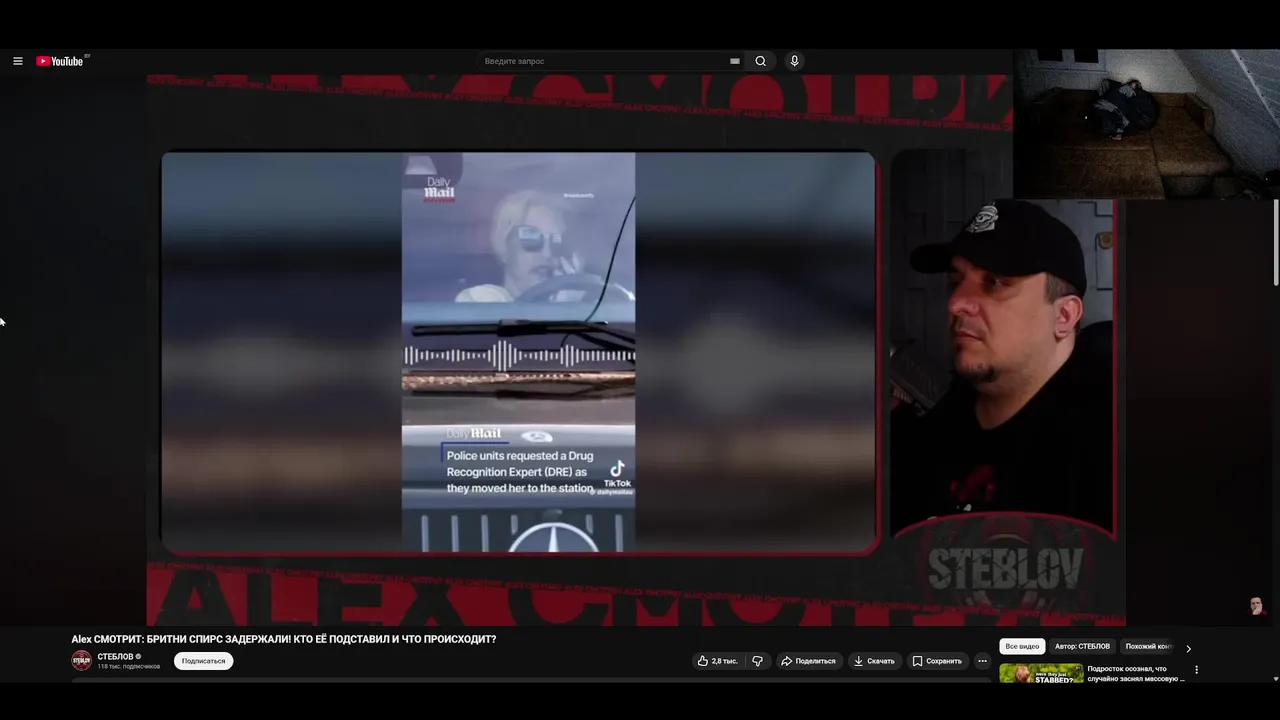This screenshot has width=1280, height=720.
Task: Open 'Подросток осознал, что случайно' video title
Action: pos(1136,674)
